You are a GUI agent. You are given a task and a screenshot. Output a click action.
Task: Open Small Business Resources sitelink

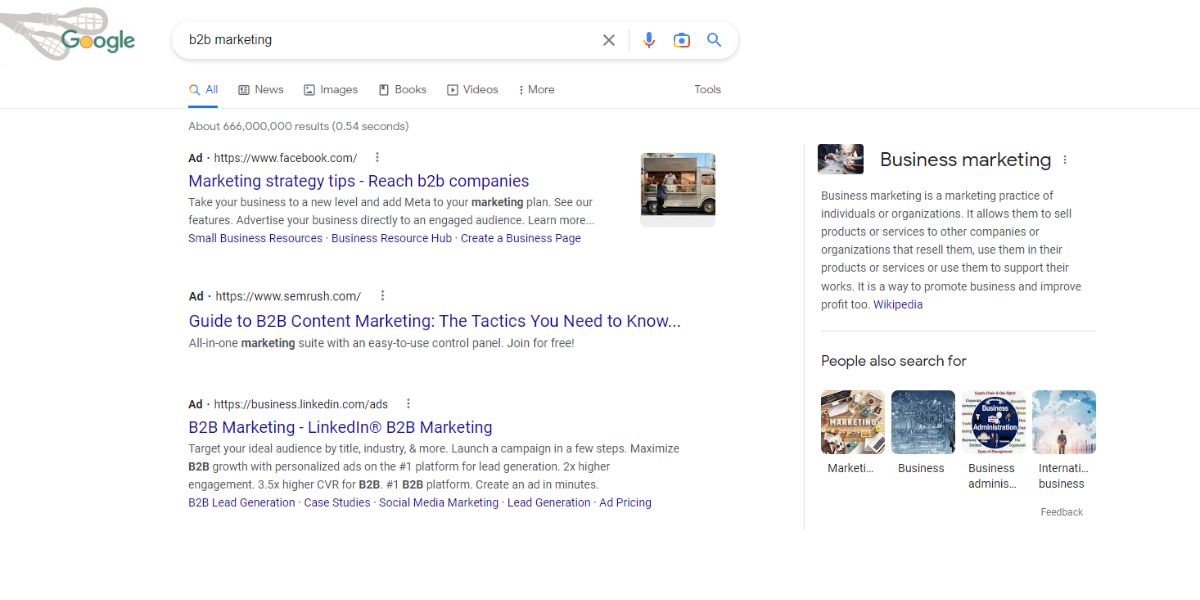pyautogui.click(x=255, y=238)
